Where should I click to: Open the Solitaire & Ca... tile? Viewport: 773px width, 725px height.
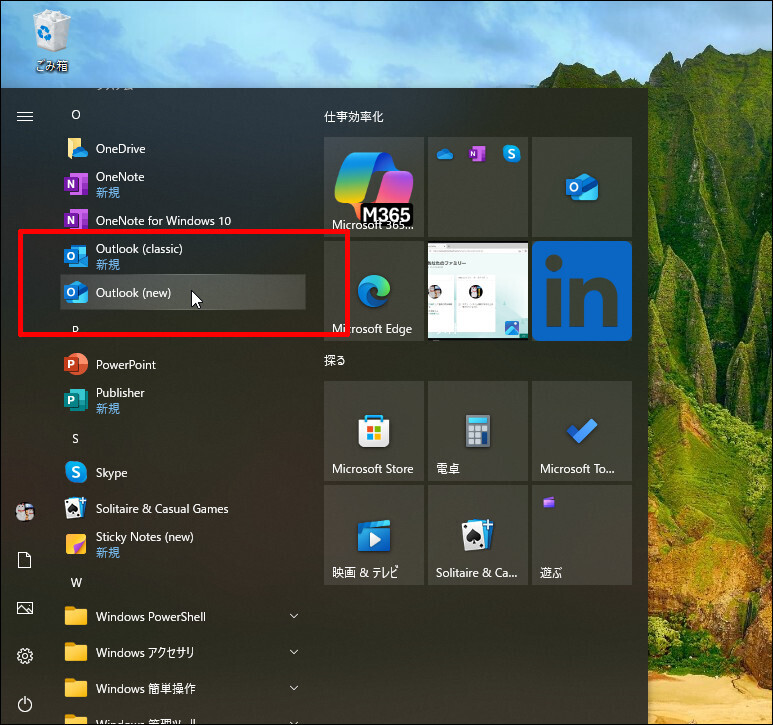[478, 535]
